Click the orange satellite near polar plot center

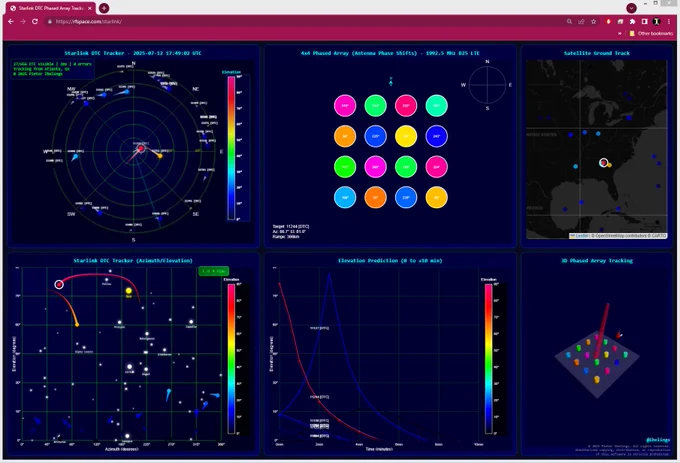160,156
